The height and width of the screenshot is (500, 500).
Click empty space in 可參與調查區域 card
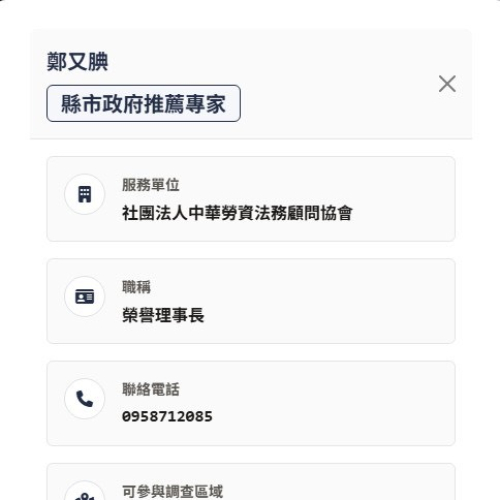point(333,487)
